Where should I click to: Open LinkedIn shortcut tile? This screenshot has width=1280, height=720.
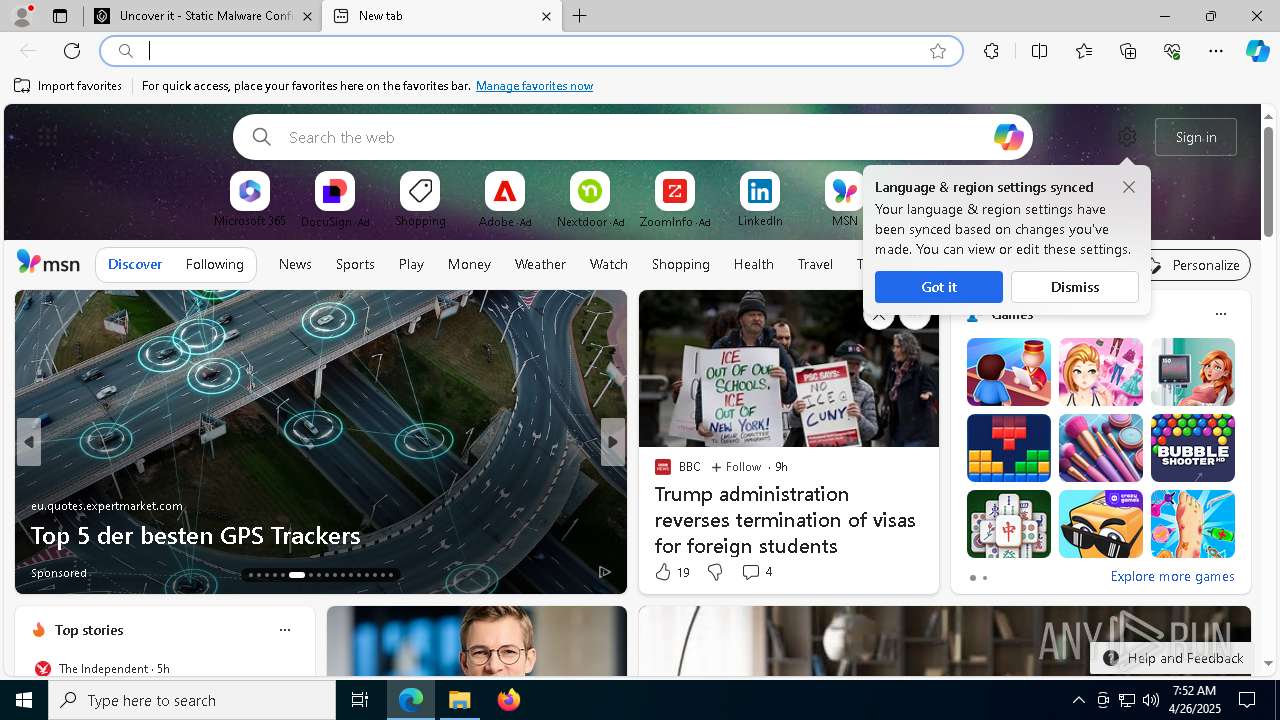point(760,200)
